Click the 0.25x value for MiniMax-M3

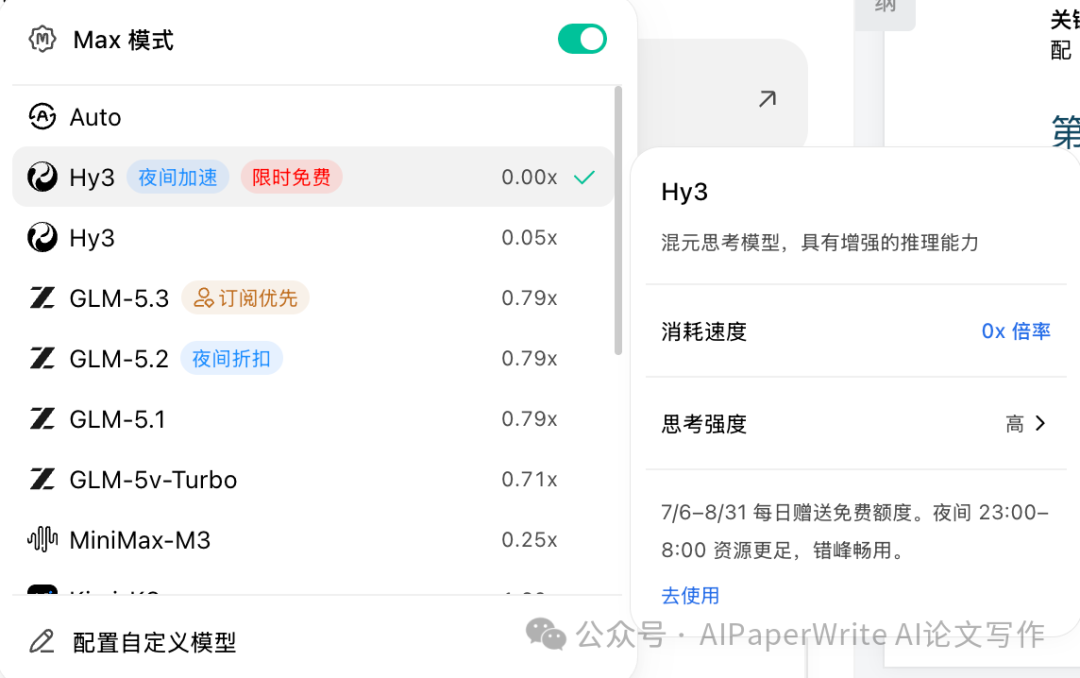tap(529, 540)
